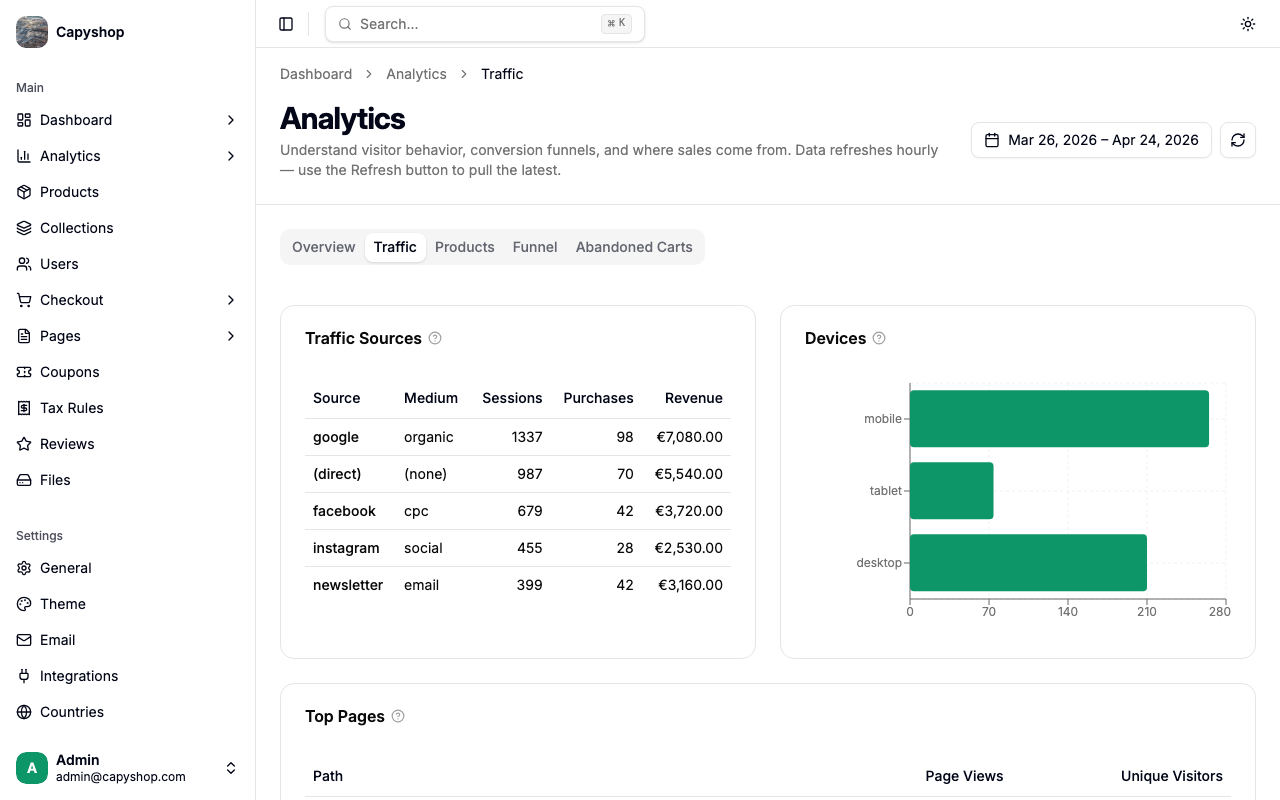Expand the Pages submenu chevron
The width and height of the screenshot is (1280, 800).
coord(231,336)
